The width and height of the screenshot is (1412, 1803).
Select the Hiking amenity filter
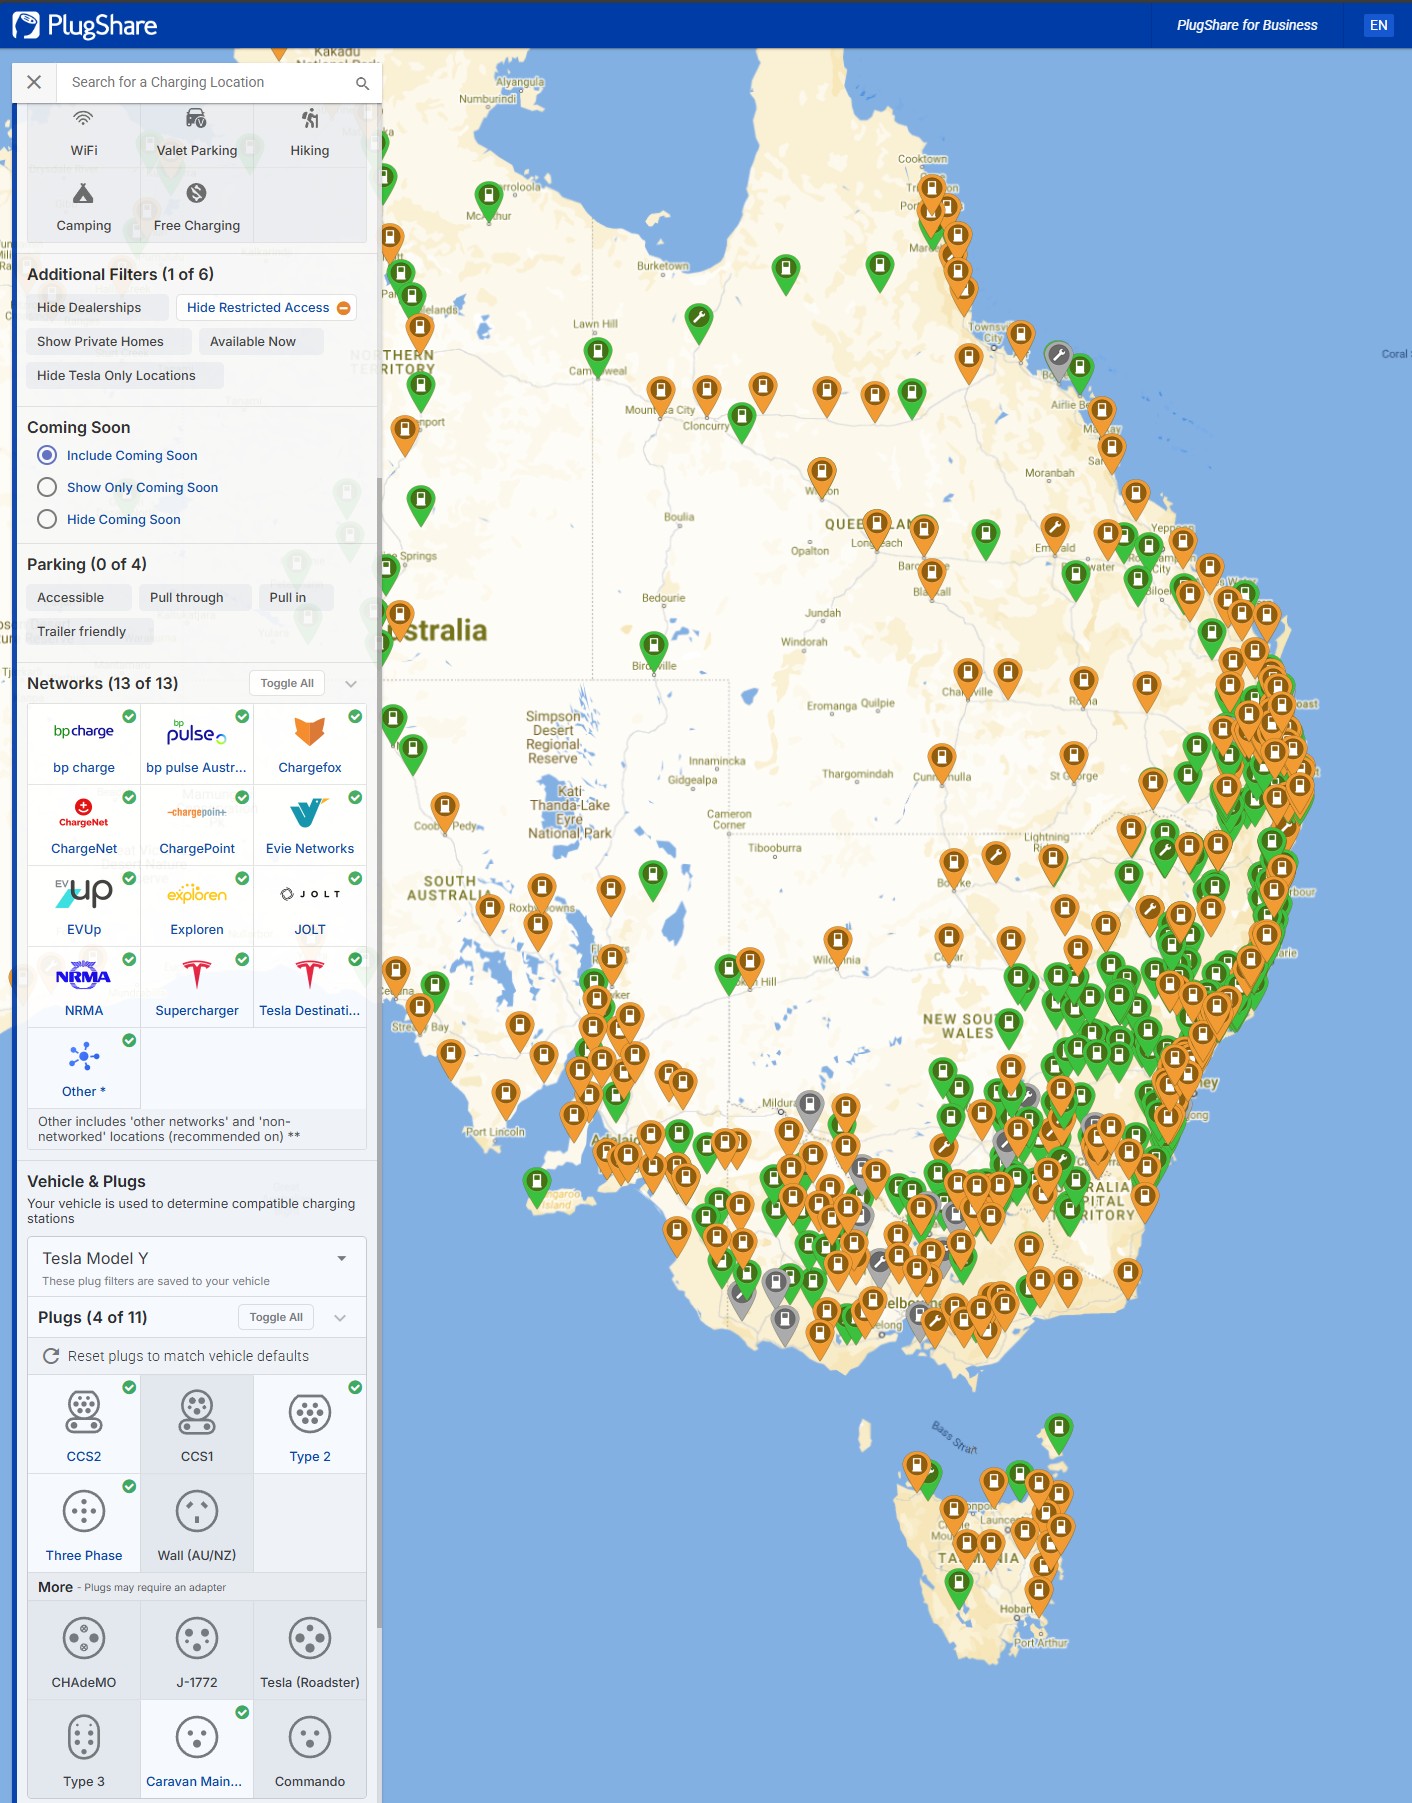(x=310, y=131)
